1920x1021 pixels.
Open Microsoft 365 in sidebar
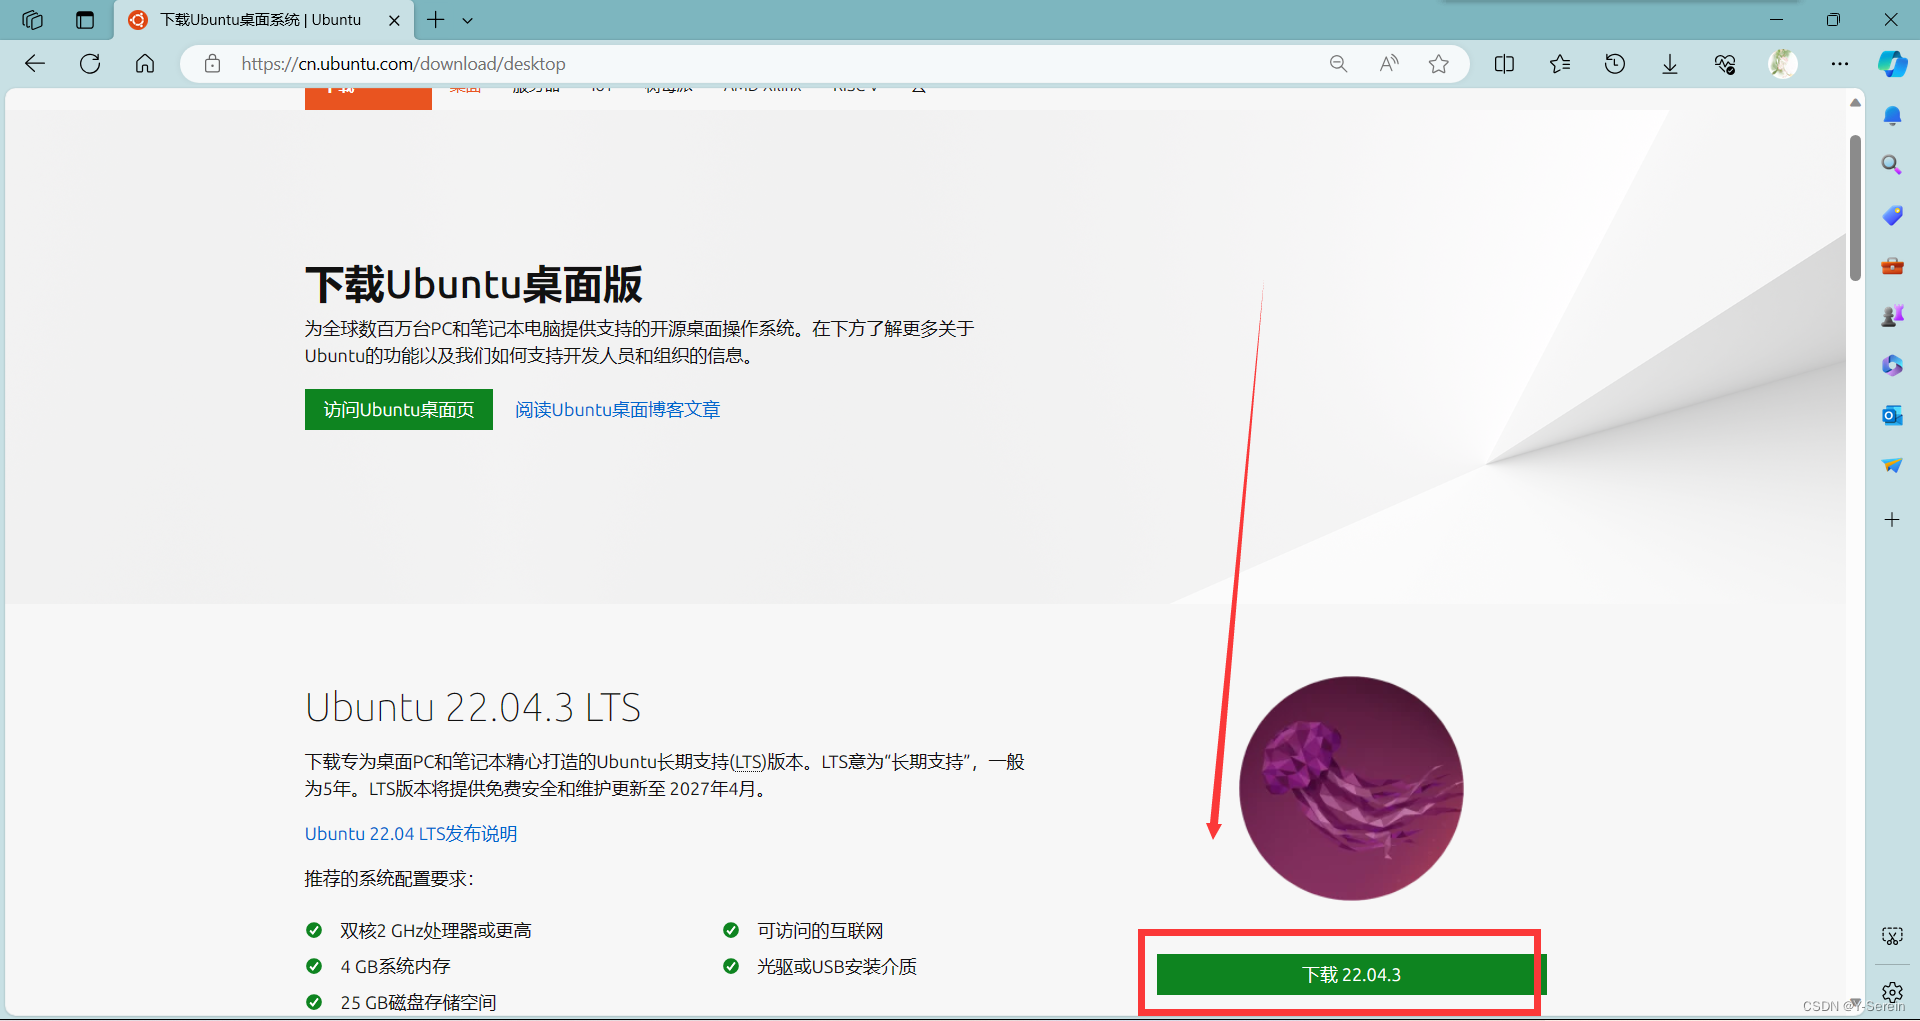tap(1892, 366)
